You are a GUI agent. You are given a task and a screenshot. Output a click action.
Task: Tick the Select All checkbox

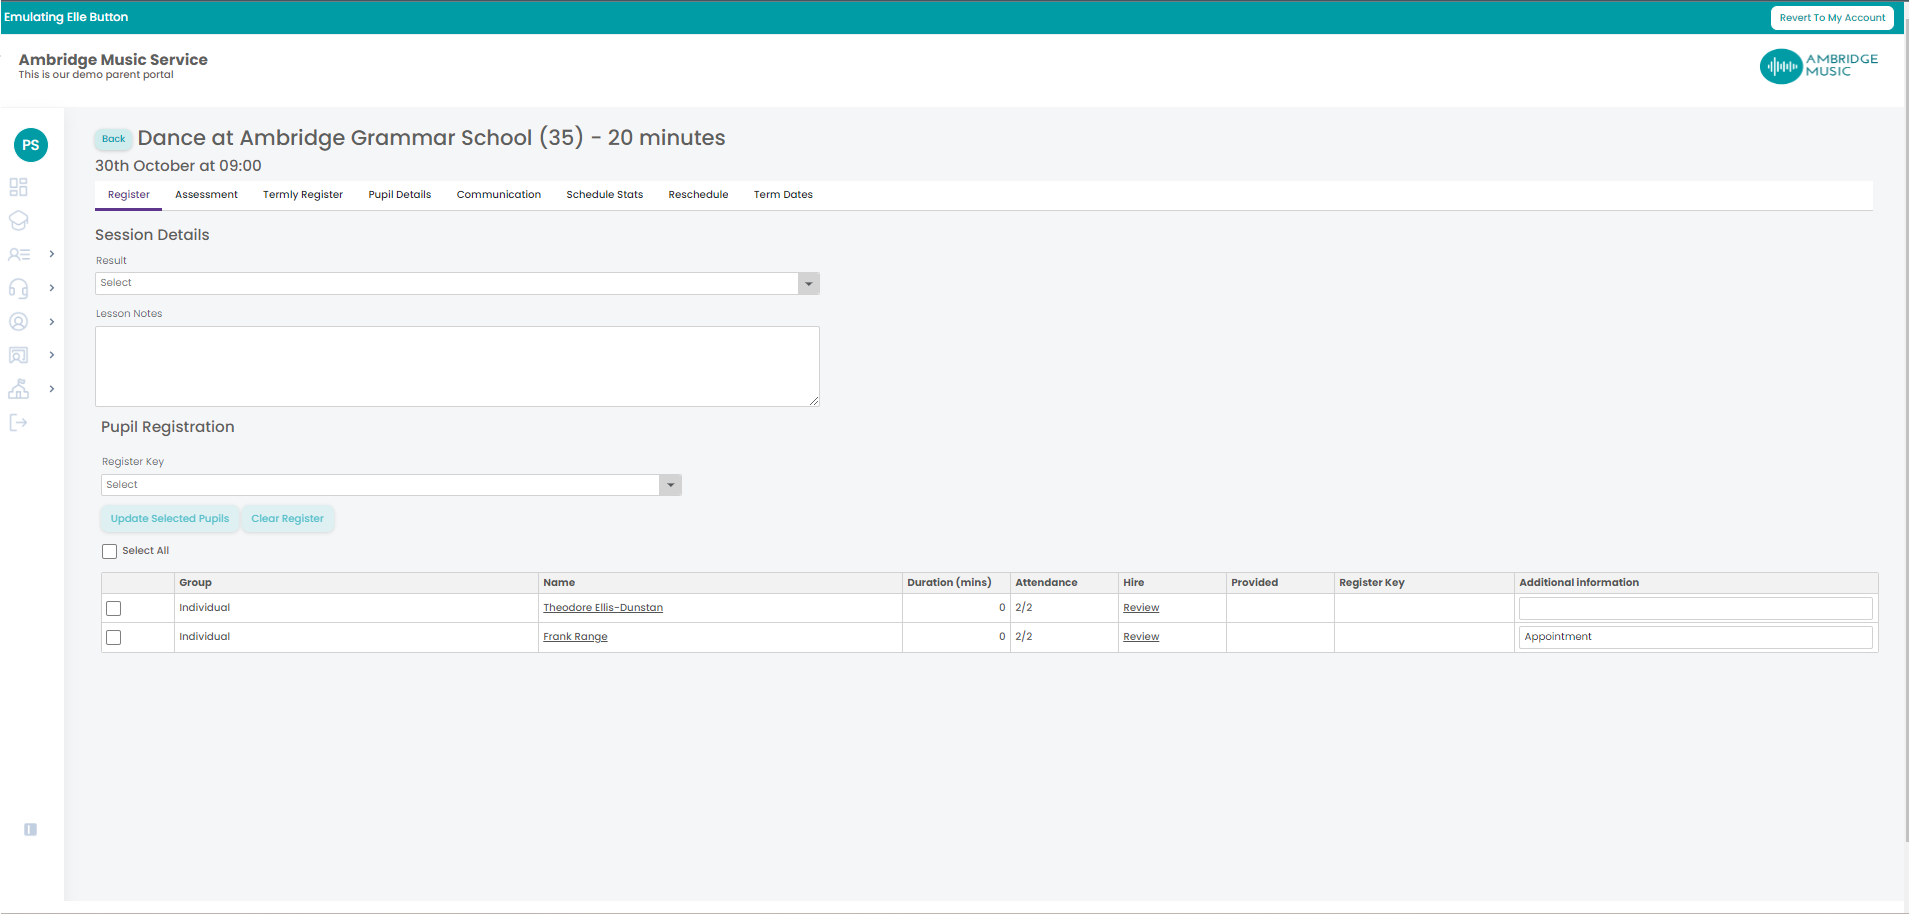(110, 551)
